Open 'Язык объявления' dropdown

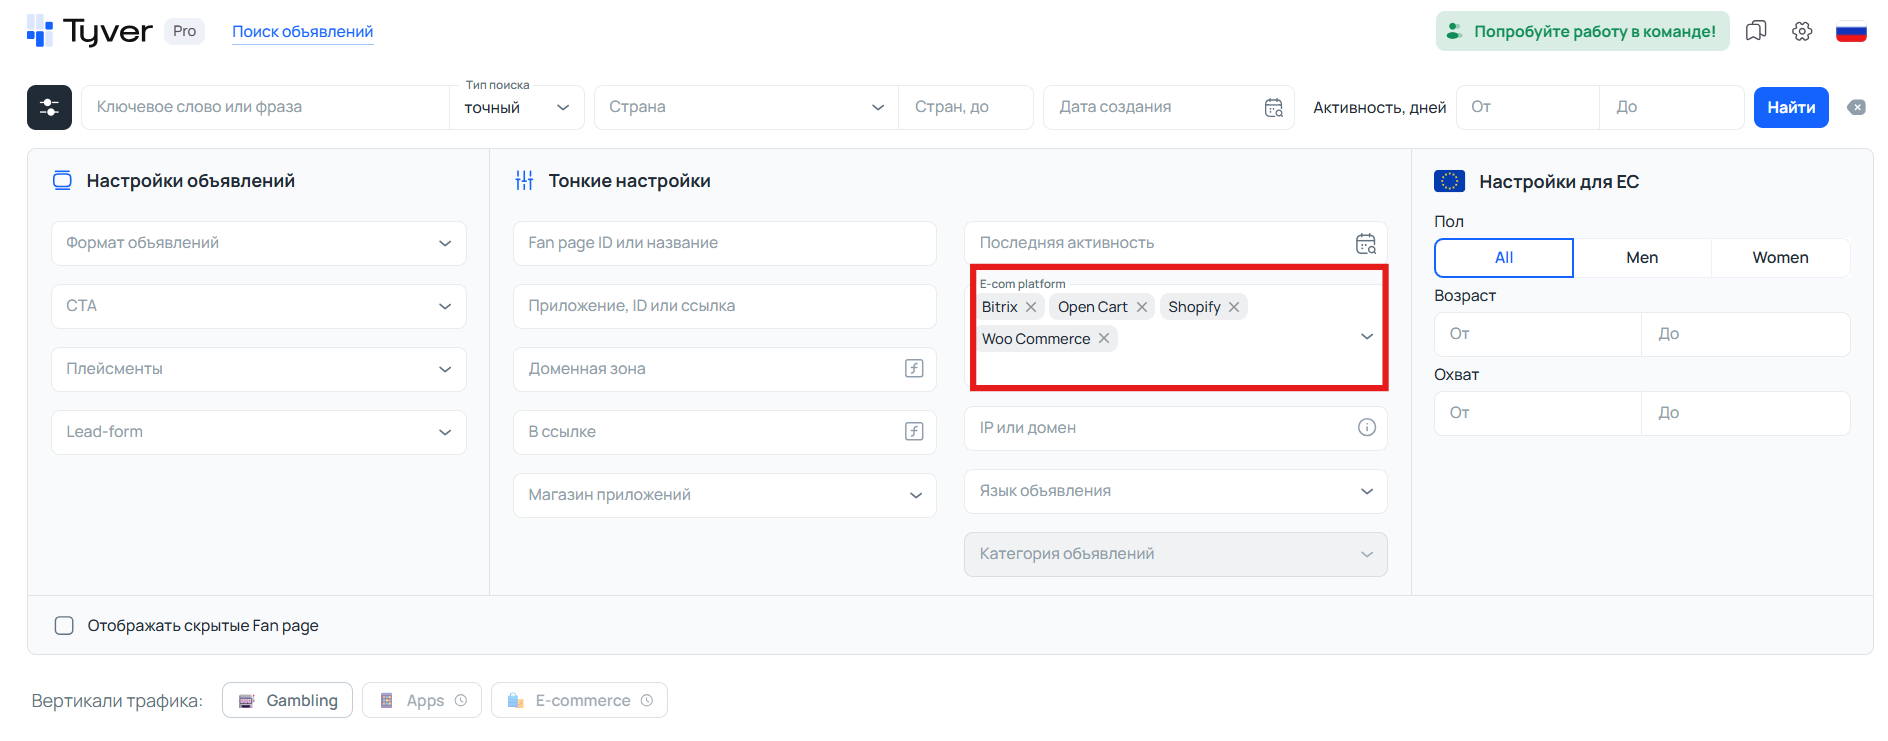point(1176,491)
